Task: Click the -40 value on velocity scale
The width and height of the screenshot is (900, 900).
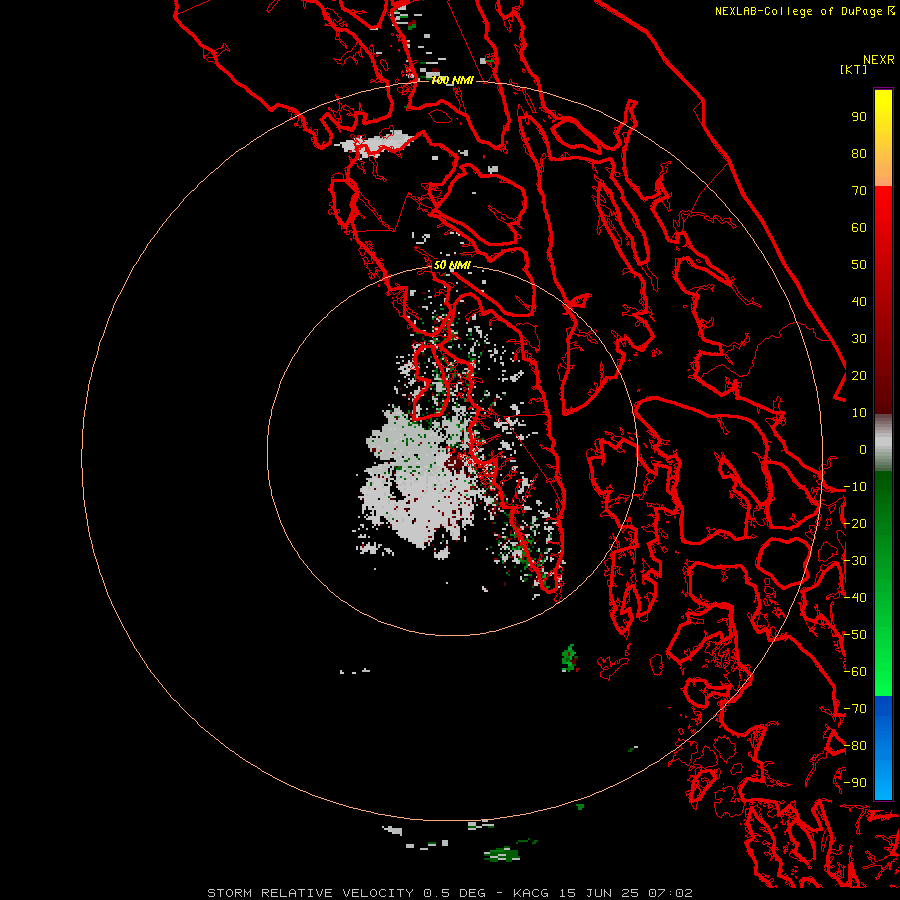Action: click(855, 598)
